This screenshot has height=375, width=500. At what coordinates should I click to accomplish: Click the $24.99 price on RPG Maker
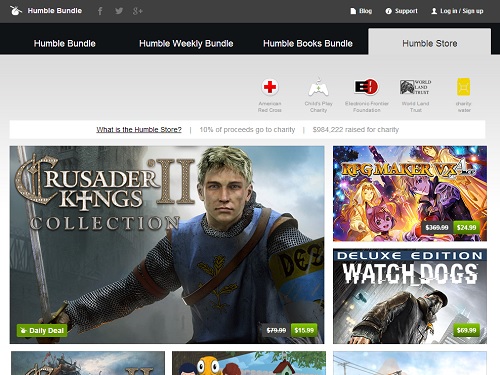pyautogui.click(x=466, y=227)
